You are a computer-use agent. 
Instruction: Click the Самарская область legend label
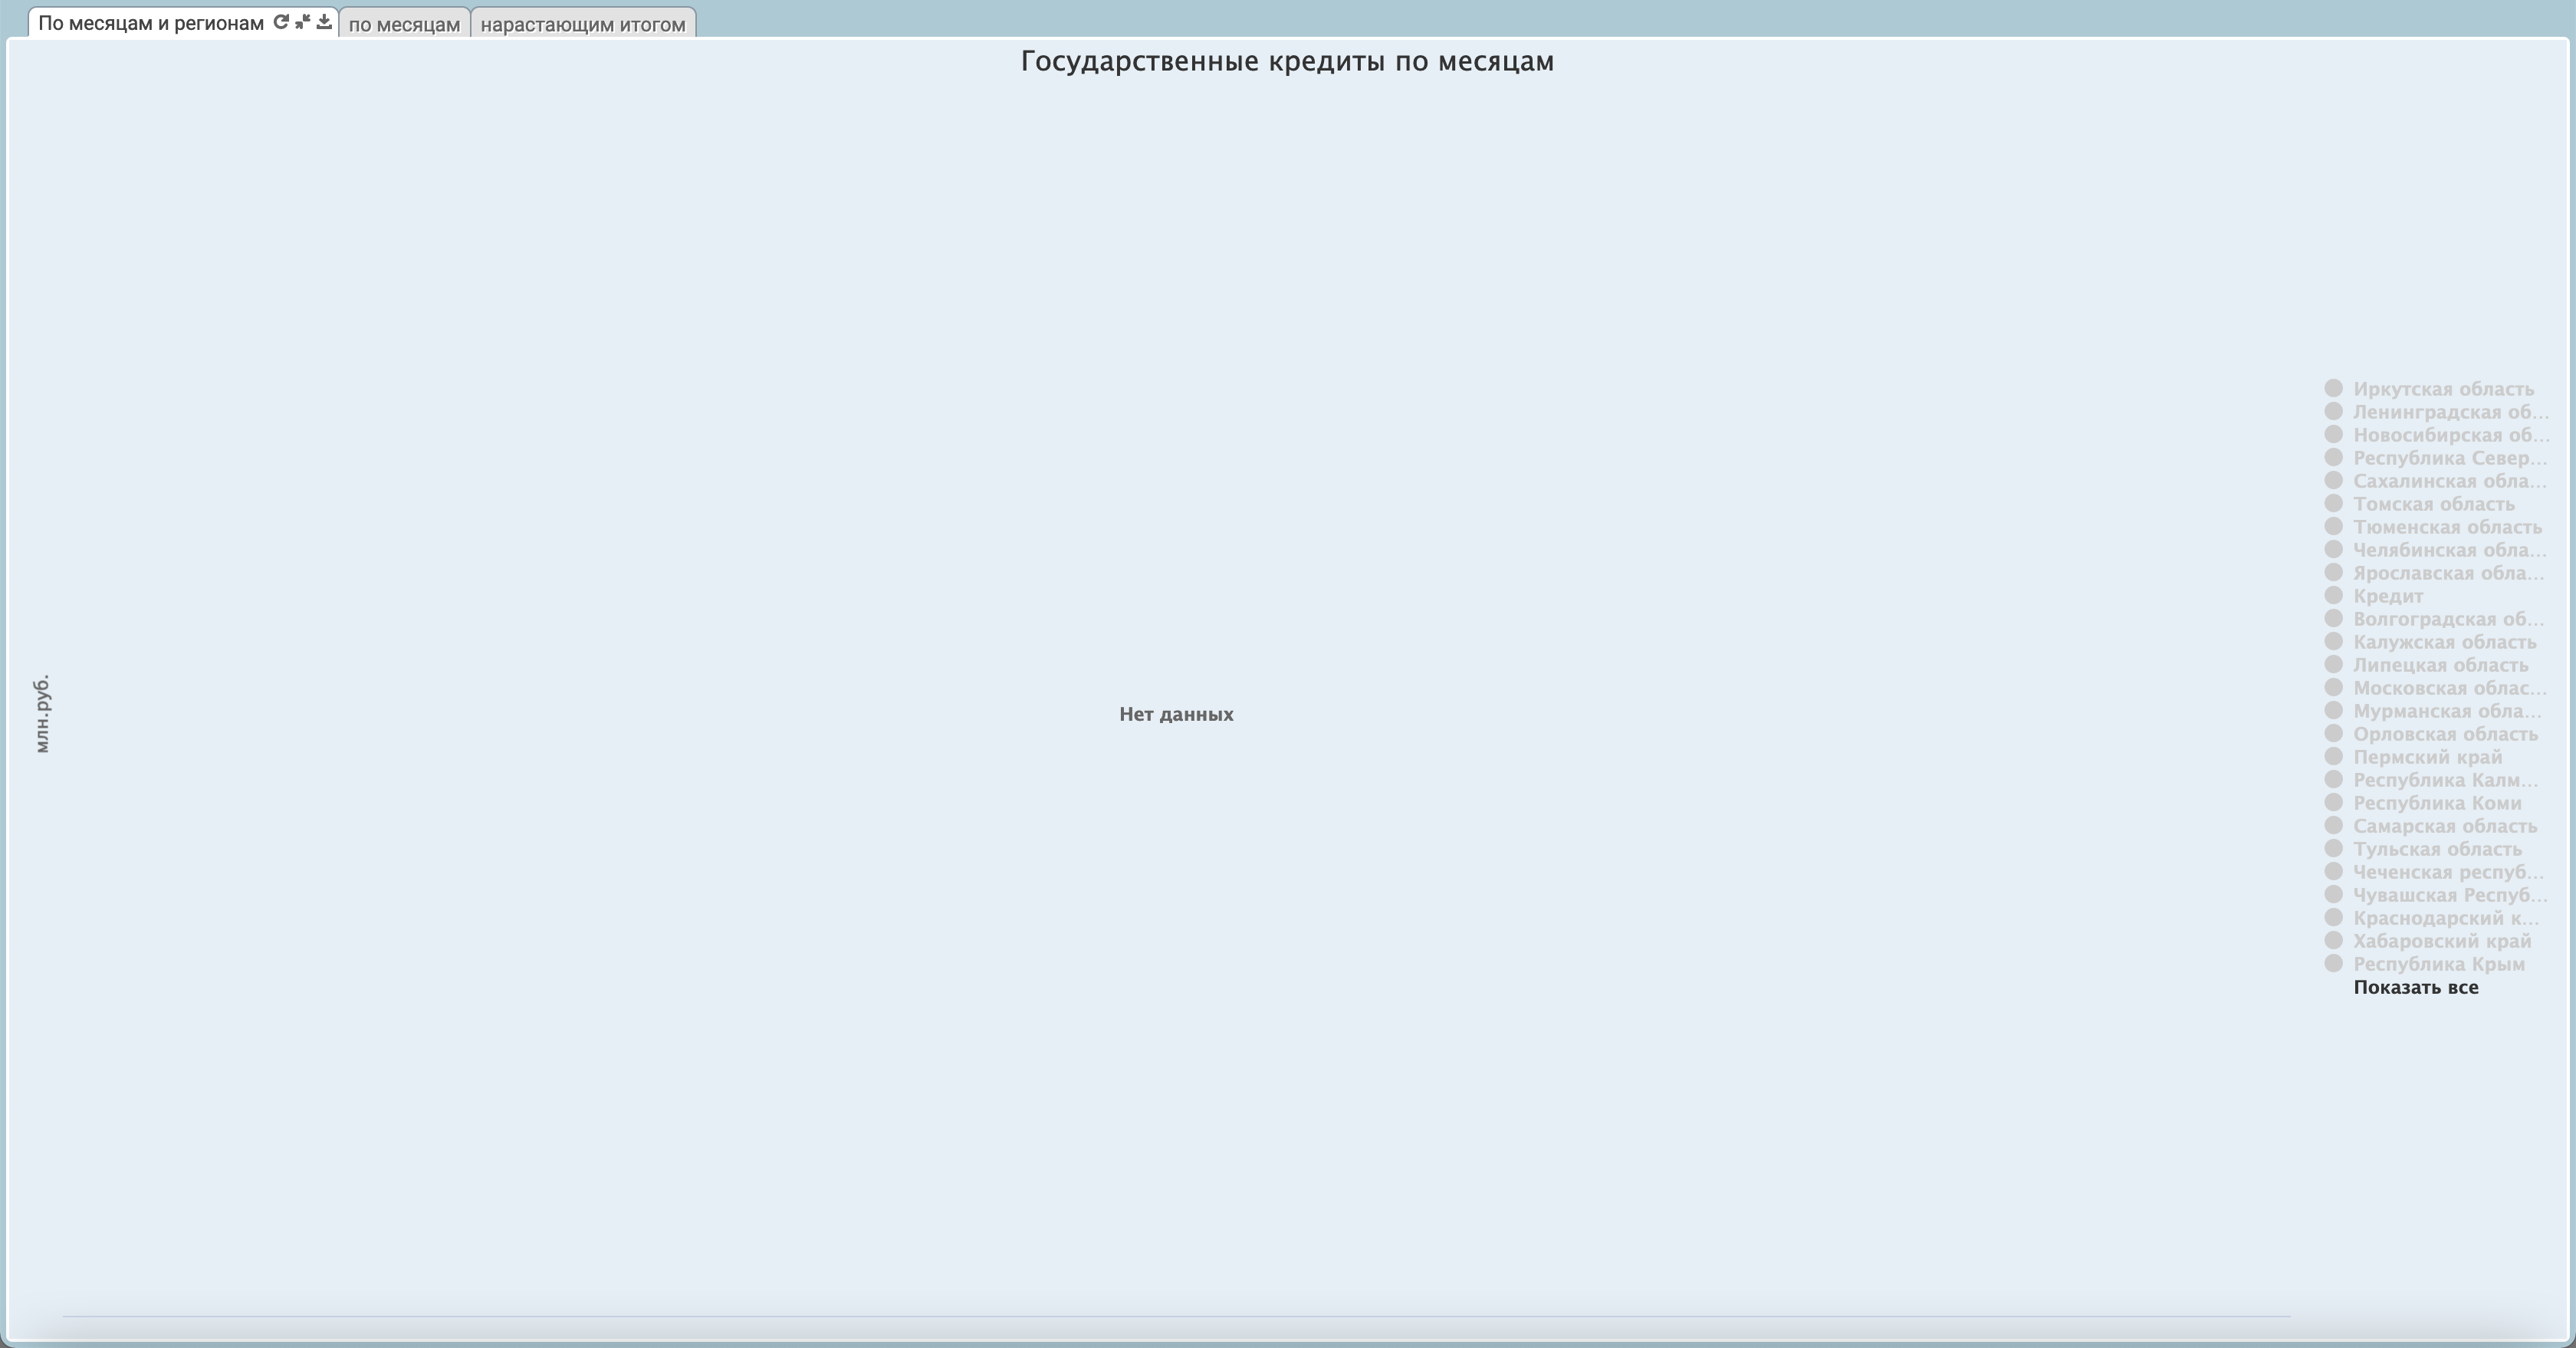[x=2444, y=826]
